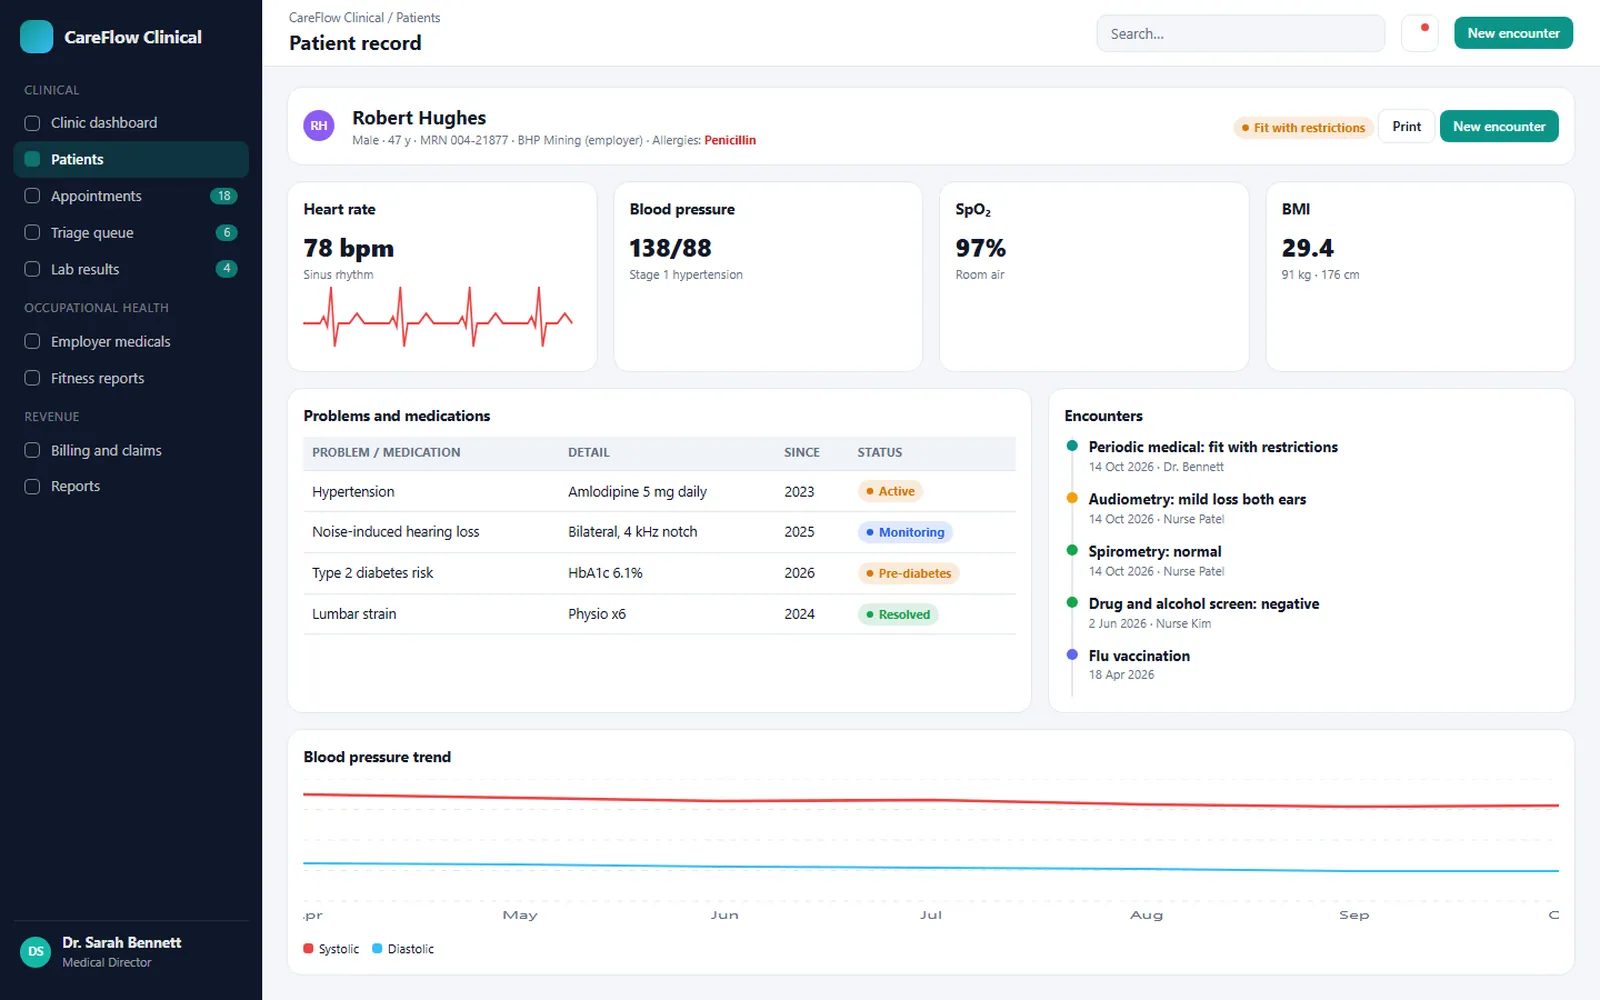Click New encounter beside the Print button
This screenshot has height=1000, width=1600.
(1499, 126)
